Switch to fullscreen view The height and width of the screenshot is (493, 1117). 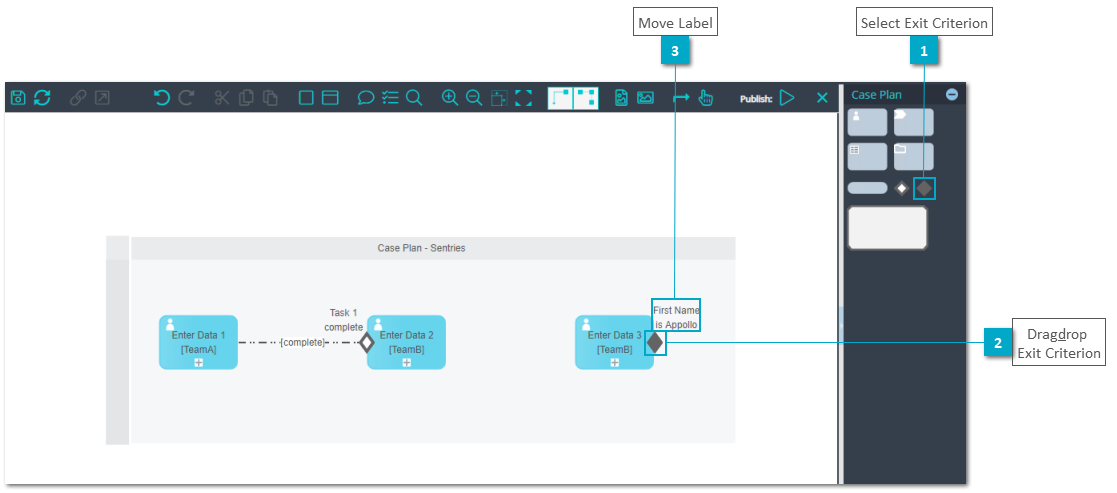524,98
